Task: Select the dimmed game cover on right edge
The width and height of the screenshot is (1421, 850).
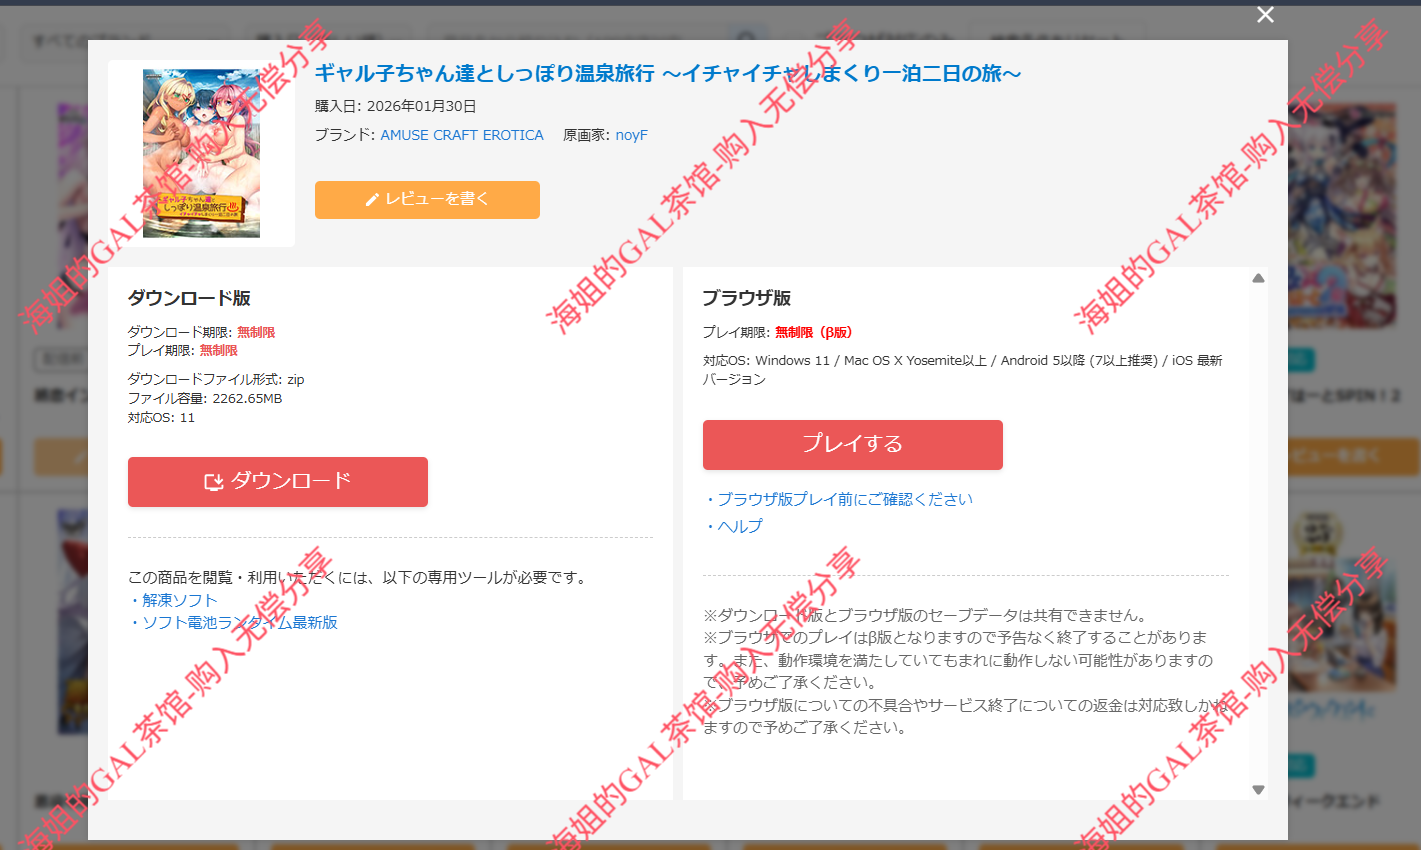Action: click(1345, 215)
